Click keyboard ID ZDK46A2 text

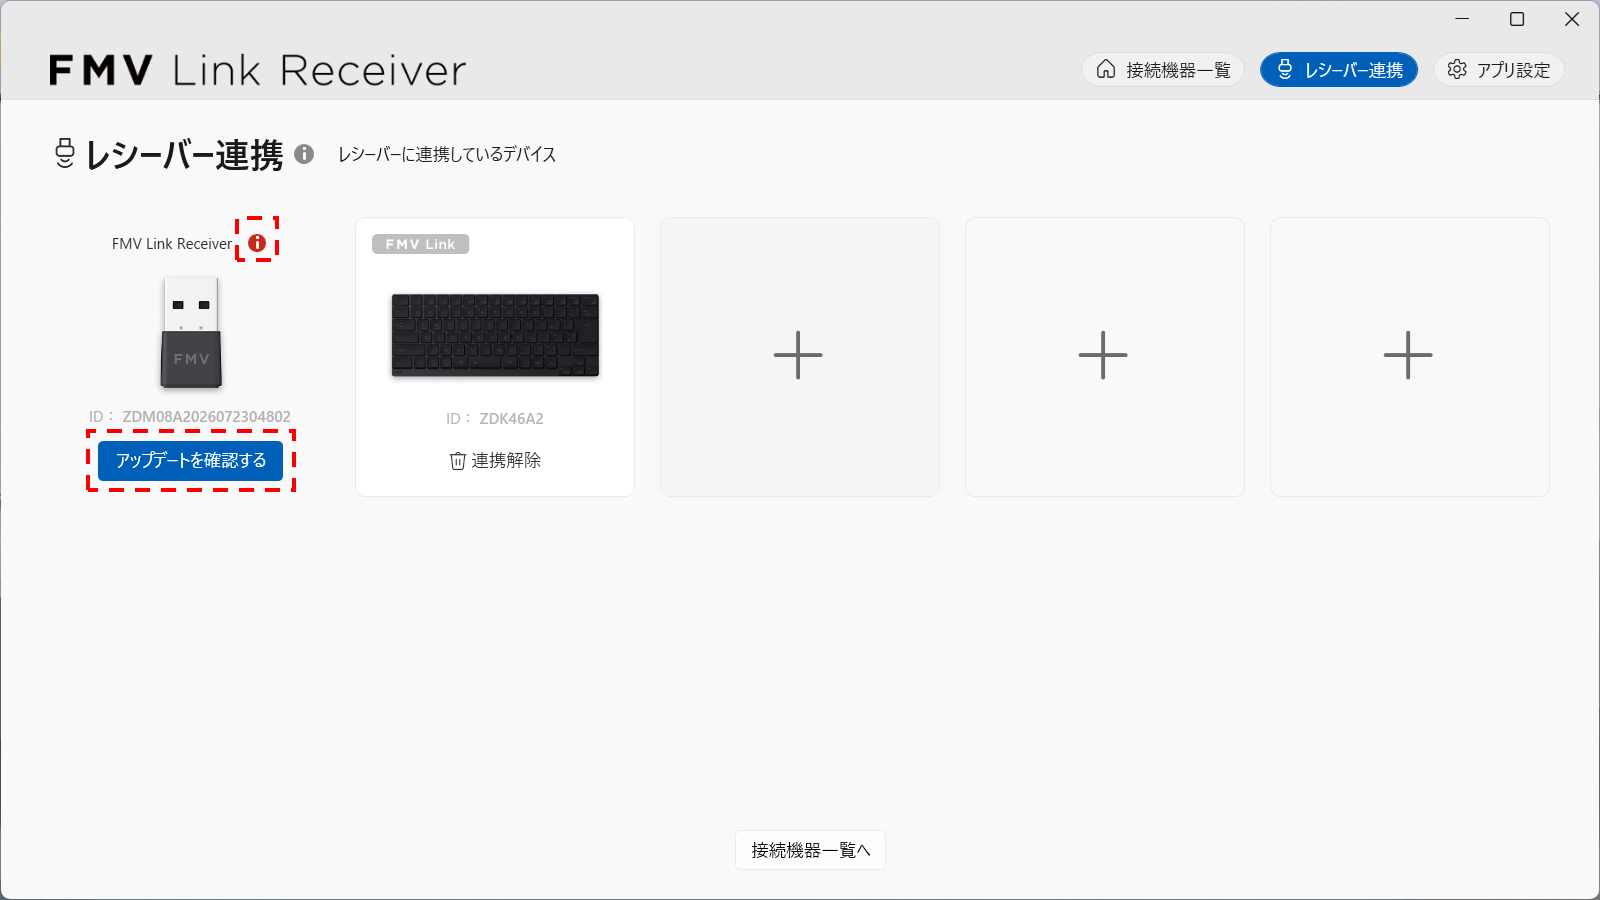tap(495, 418)
